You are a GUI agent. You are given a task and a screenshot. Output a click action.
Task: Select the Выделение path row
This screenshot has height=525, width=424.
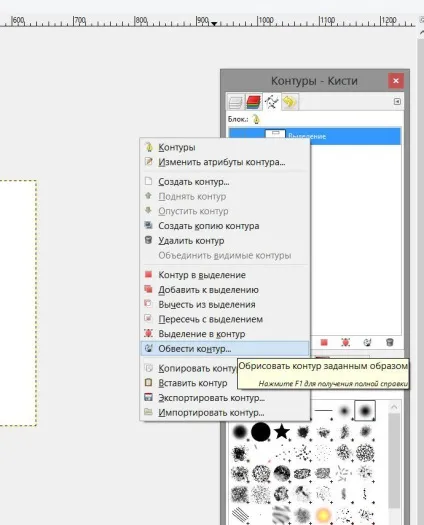[314, 136]
